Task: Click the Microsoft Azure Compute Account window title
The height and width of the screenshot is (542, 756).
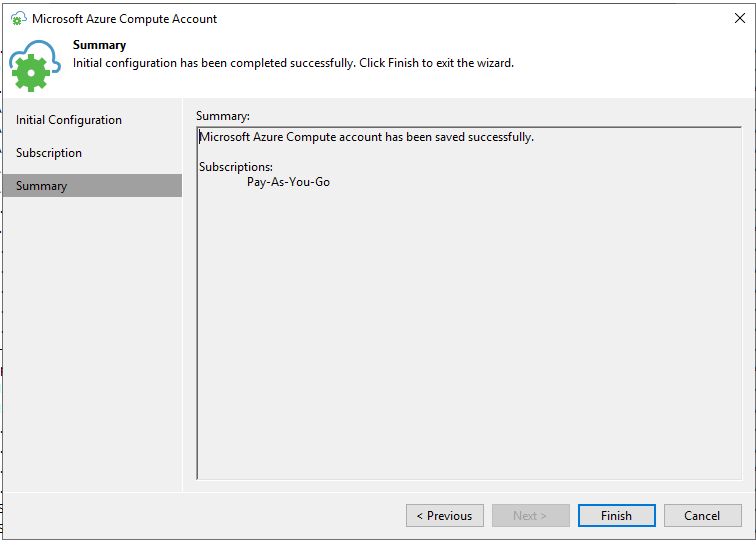Action: (x=124, y=19)
